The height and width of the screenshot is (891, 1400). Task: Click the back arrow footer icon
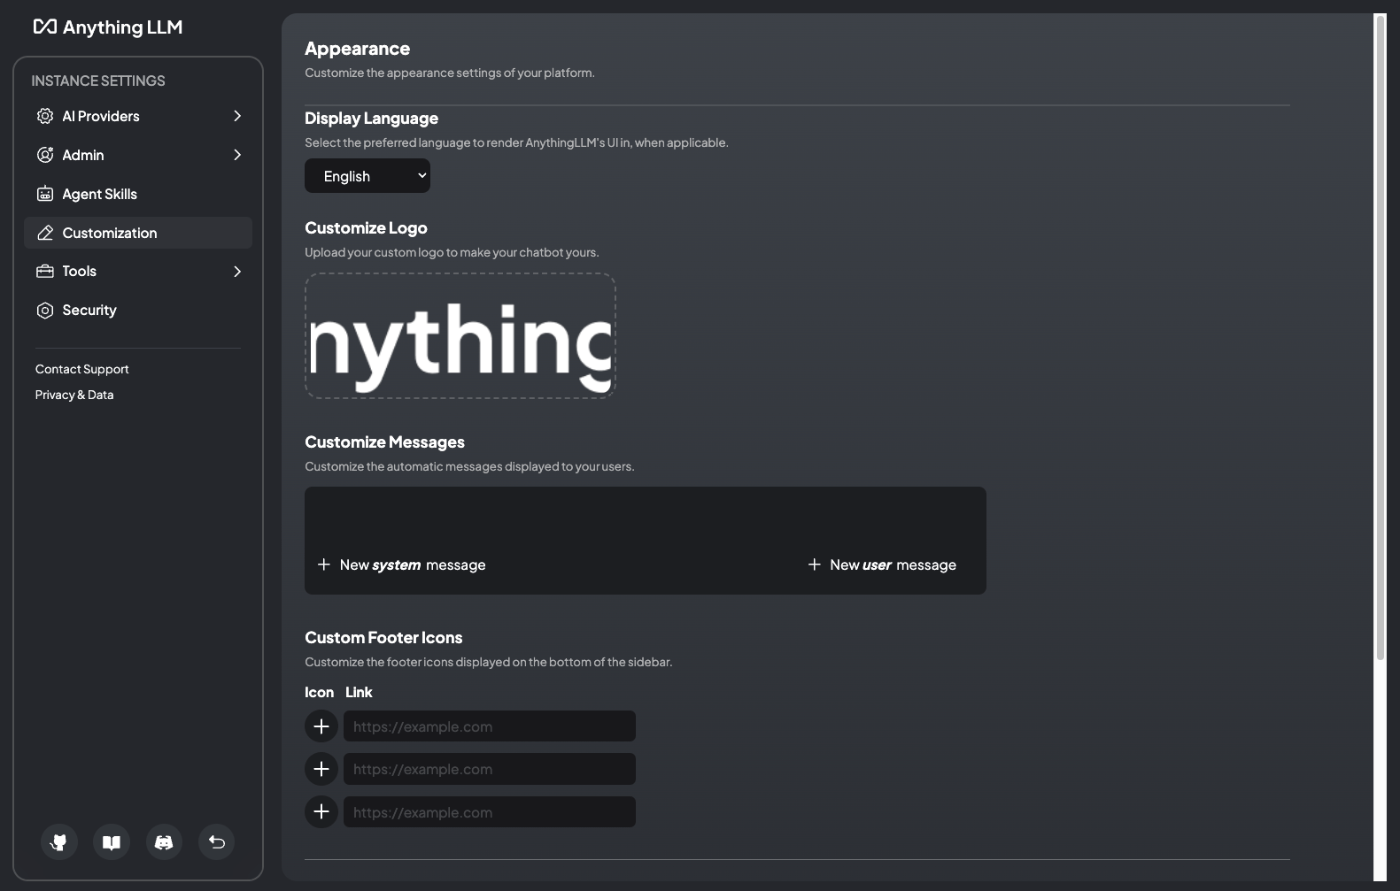217,842
